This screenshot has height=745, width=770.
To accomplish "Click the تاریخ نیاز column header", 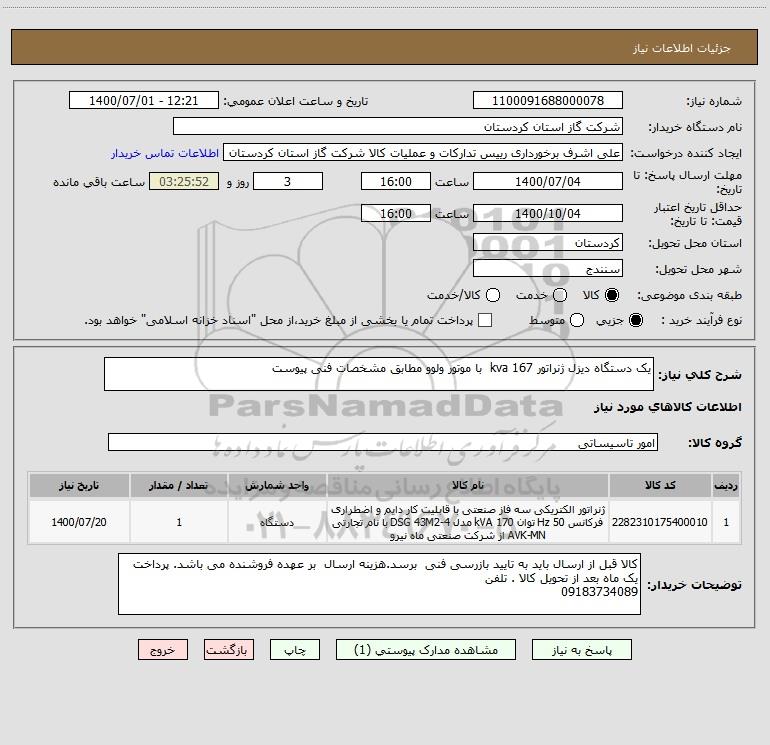I will [x=79, y=485].
